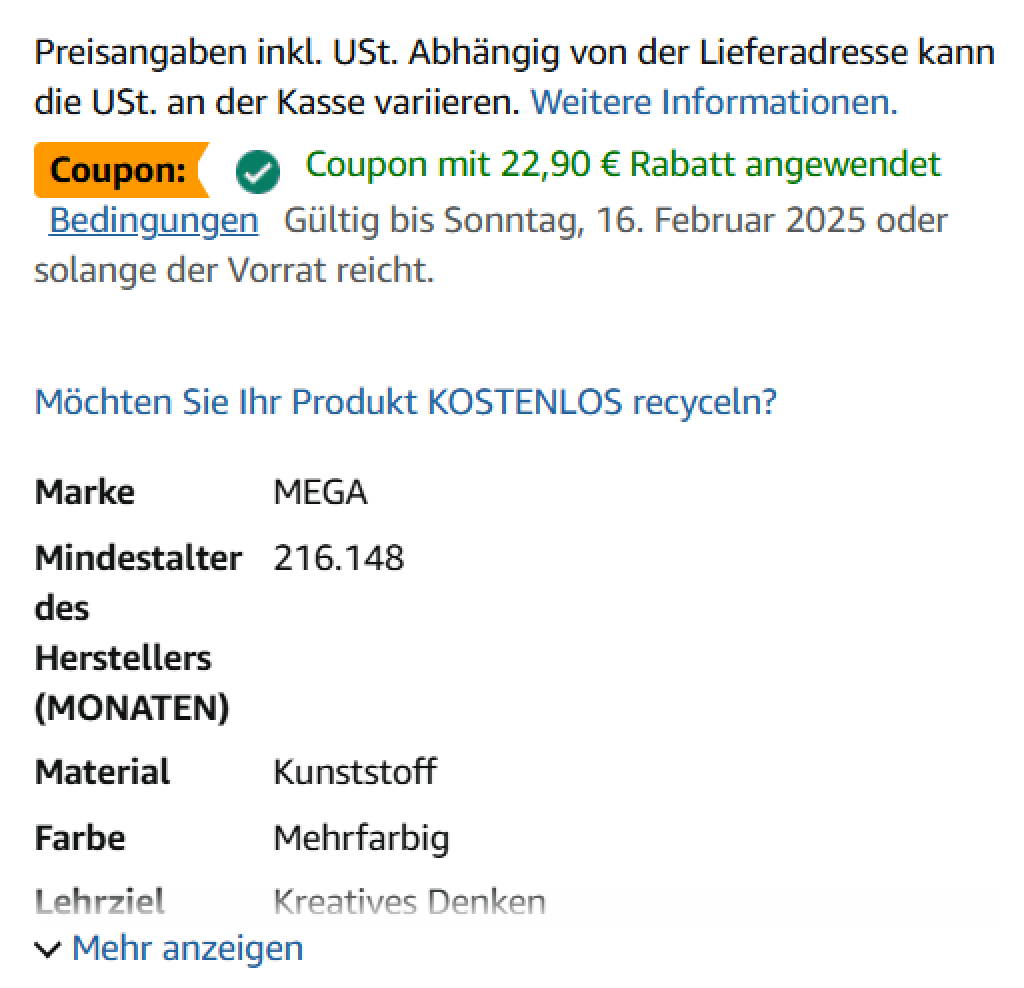1024x988 pixels.
Task: Expand details with Mehr anzeigen
Action: 187,947
